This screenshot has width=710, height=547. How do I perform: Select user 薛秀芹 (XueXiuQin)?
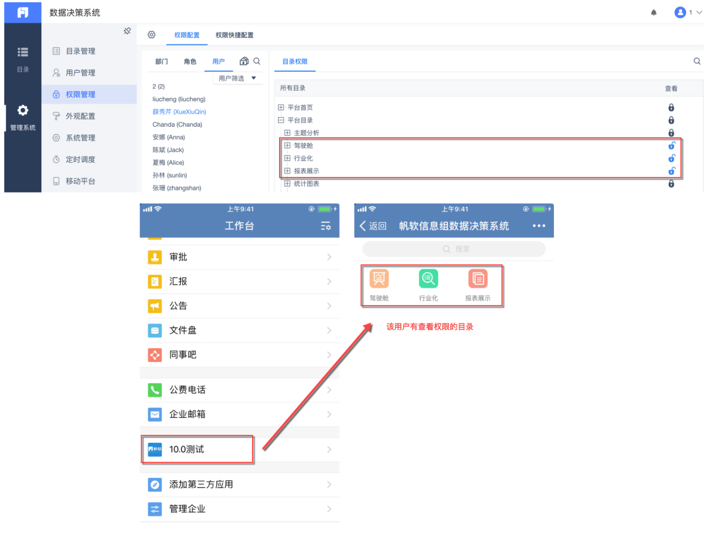[179, 111]
